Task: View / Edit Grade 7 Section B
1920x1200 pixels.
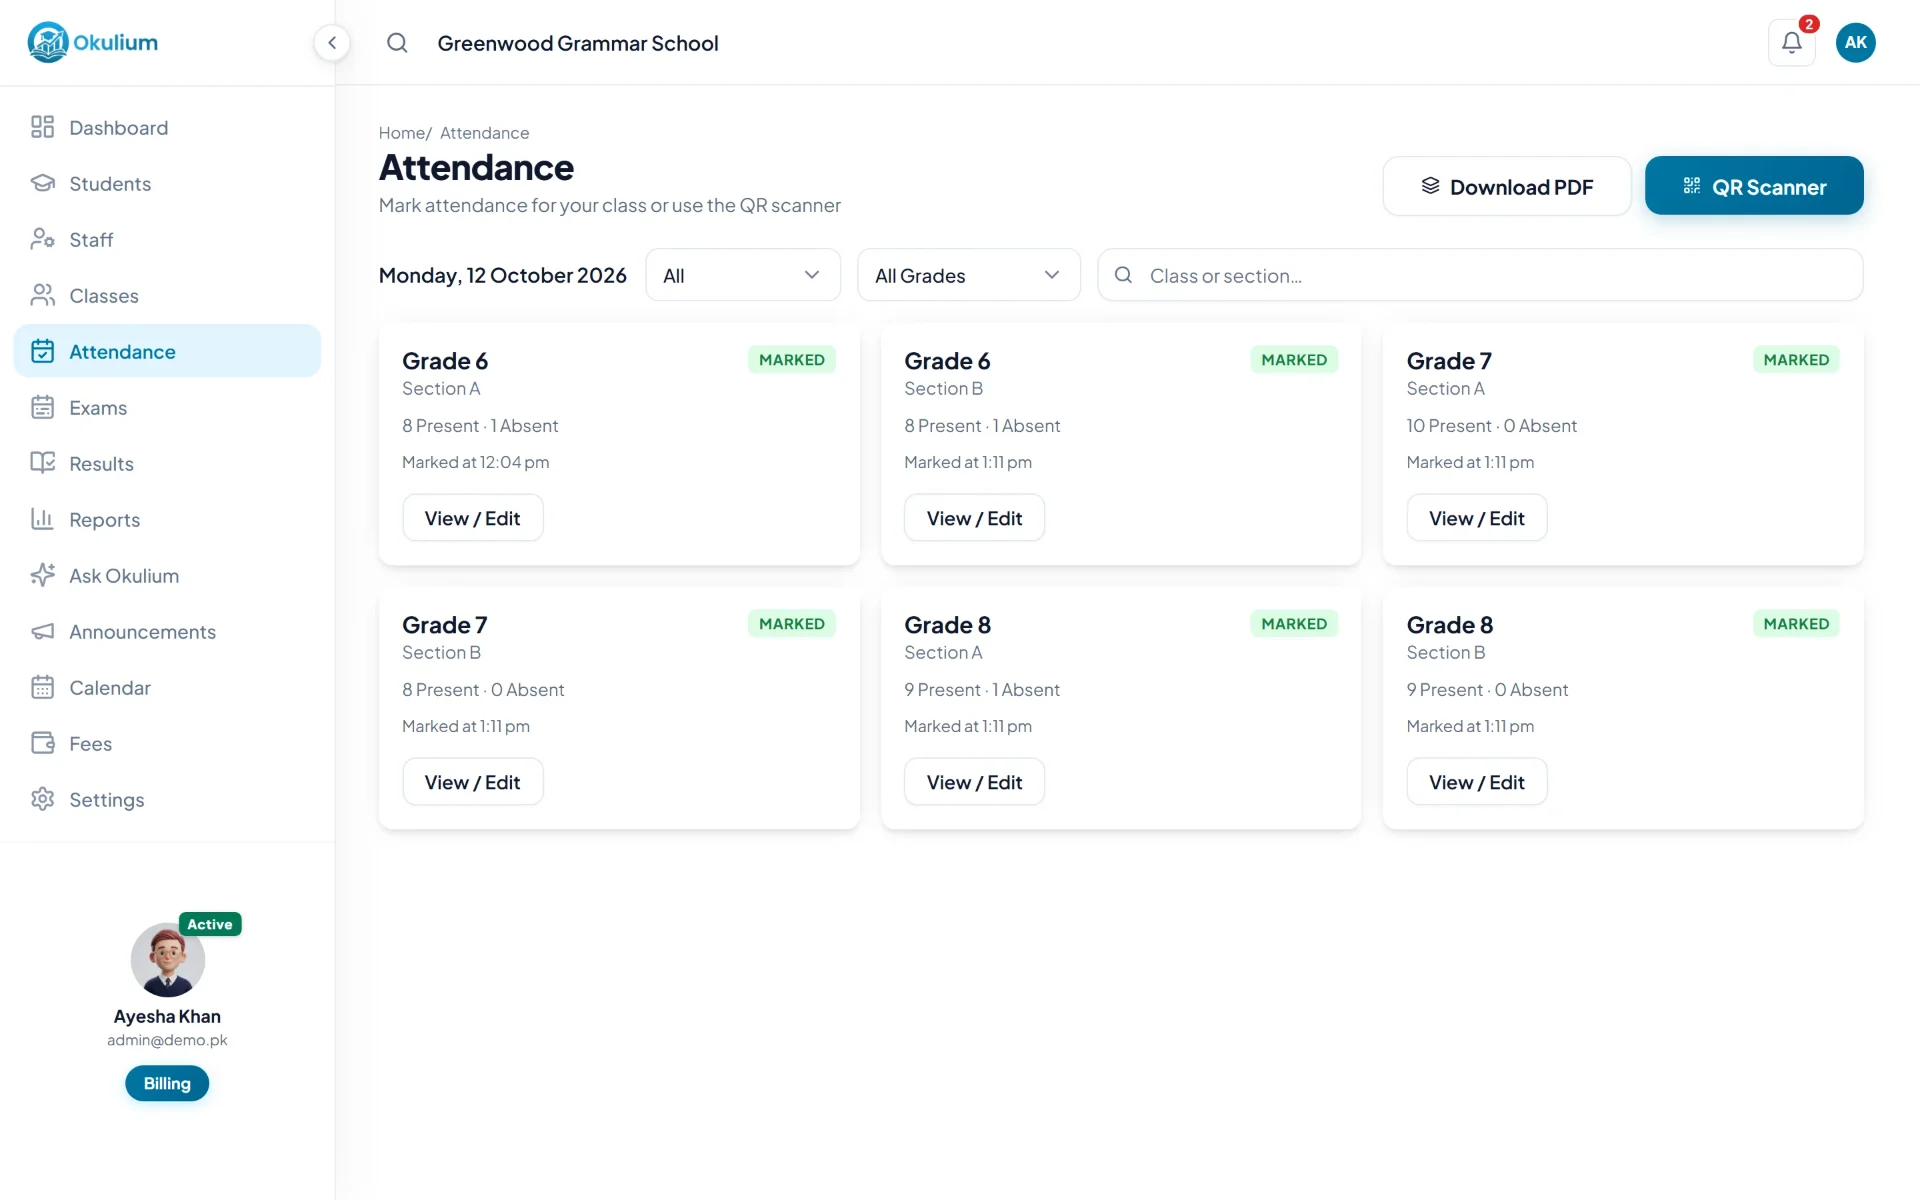Action: pos(472,782)
